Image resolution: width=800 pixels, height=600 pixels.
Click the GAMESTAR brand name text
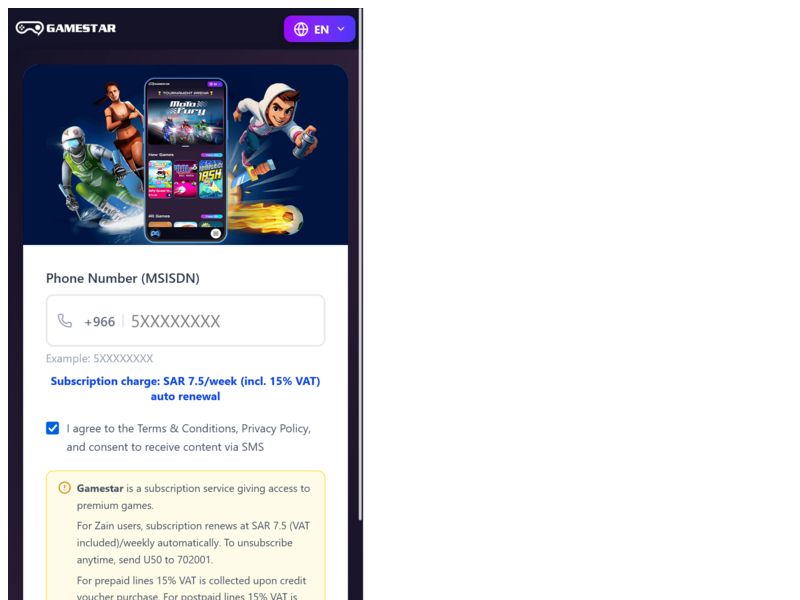[x=81, y=28]
